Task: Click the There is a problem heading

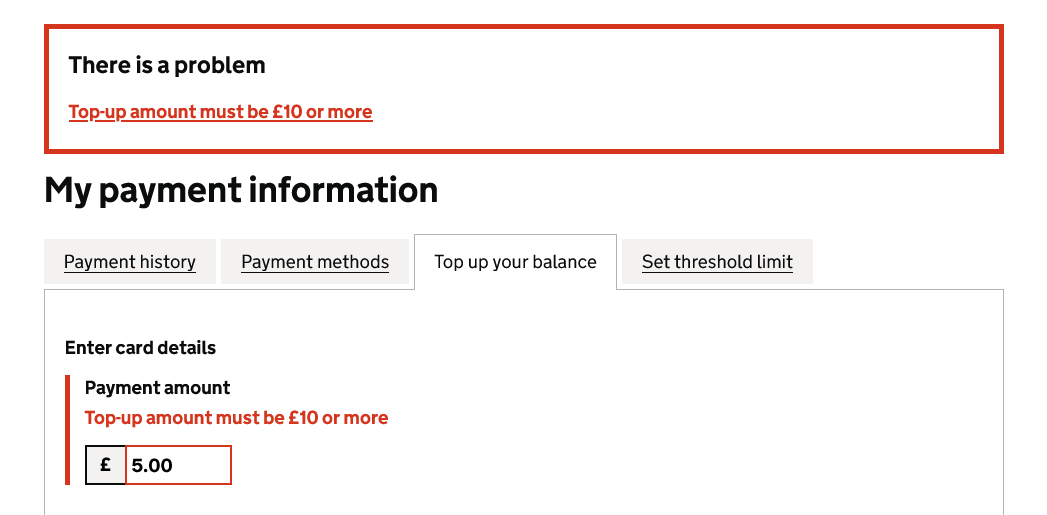Action: (x=167, y=66)
